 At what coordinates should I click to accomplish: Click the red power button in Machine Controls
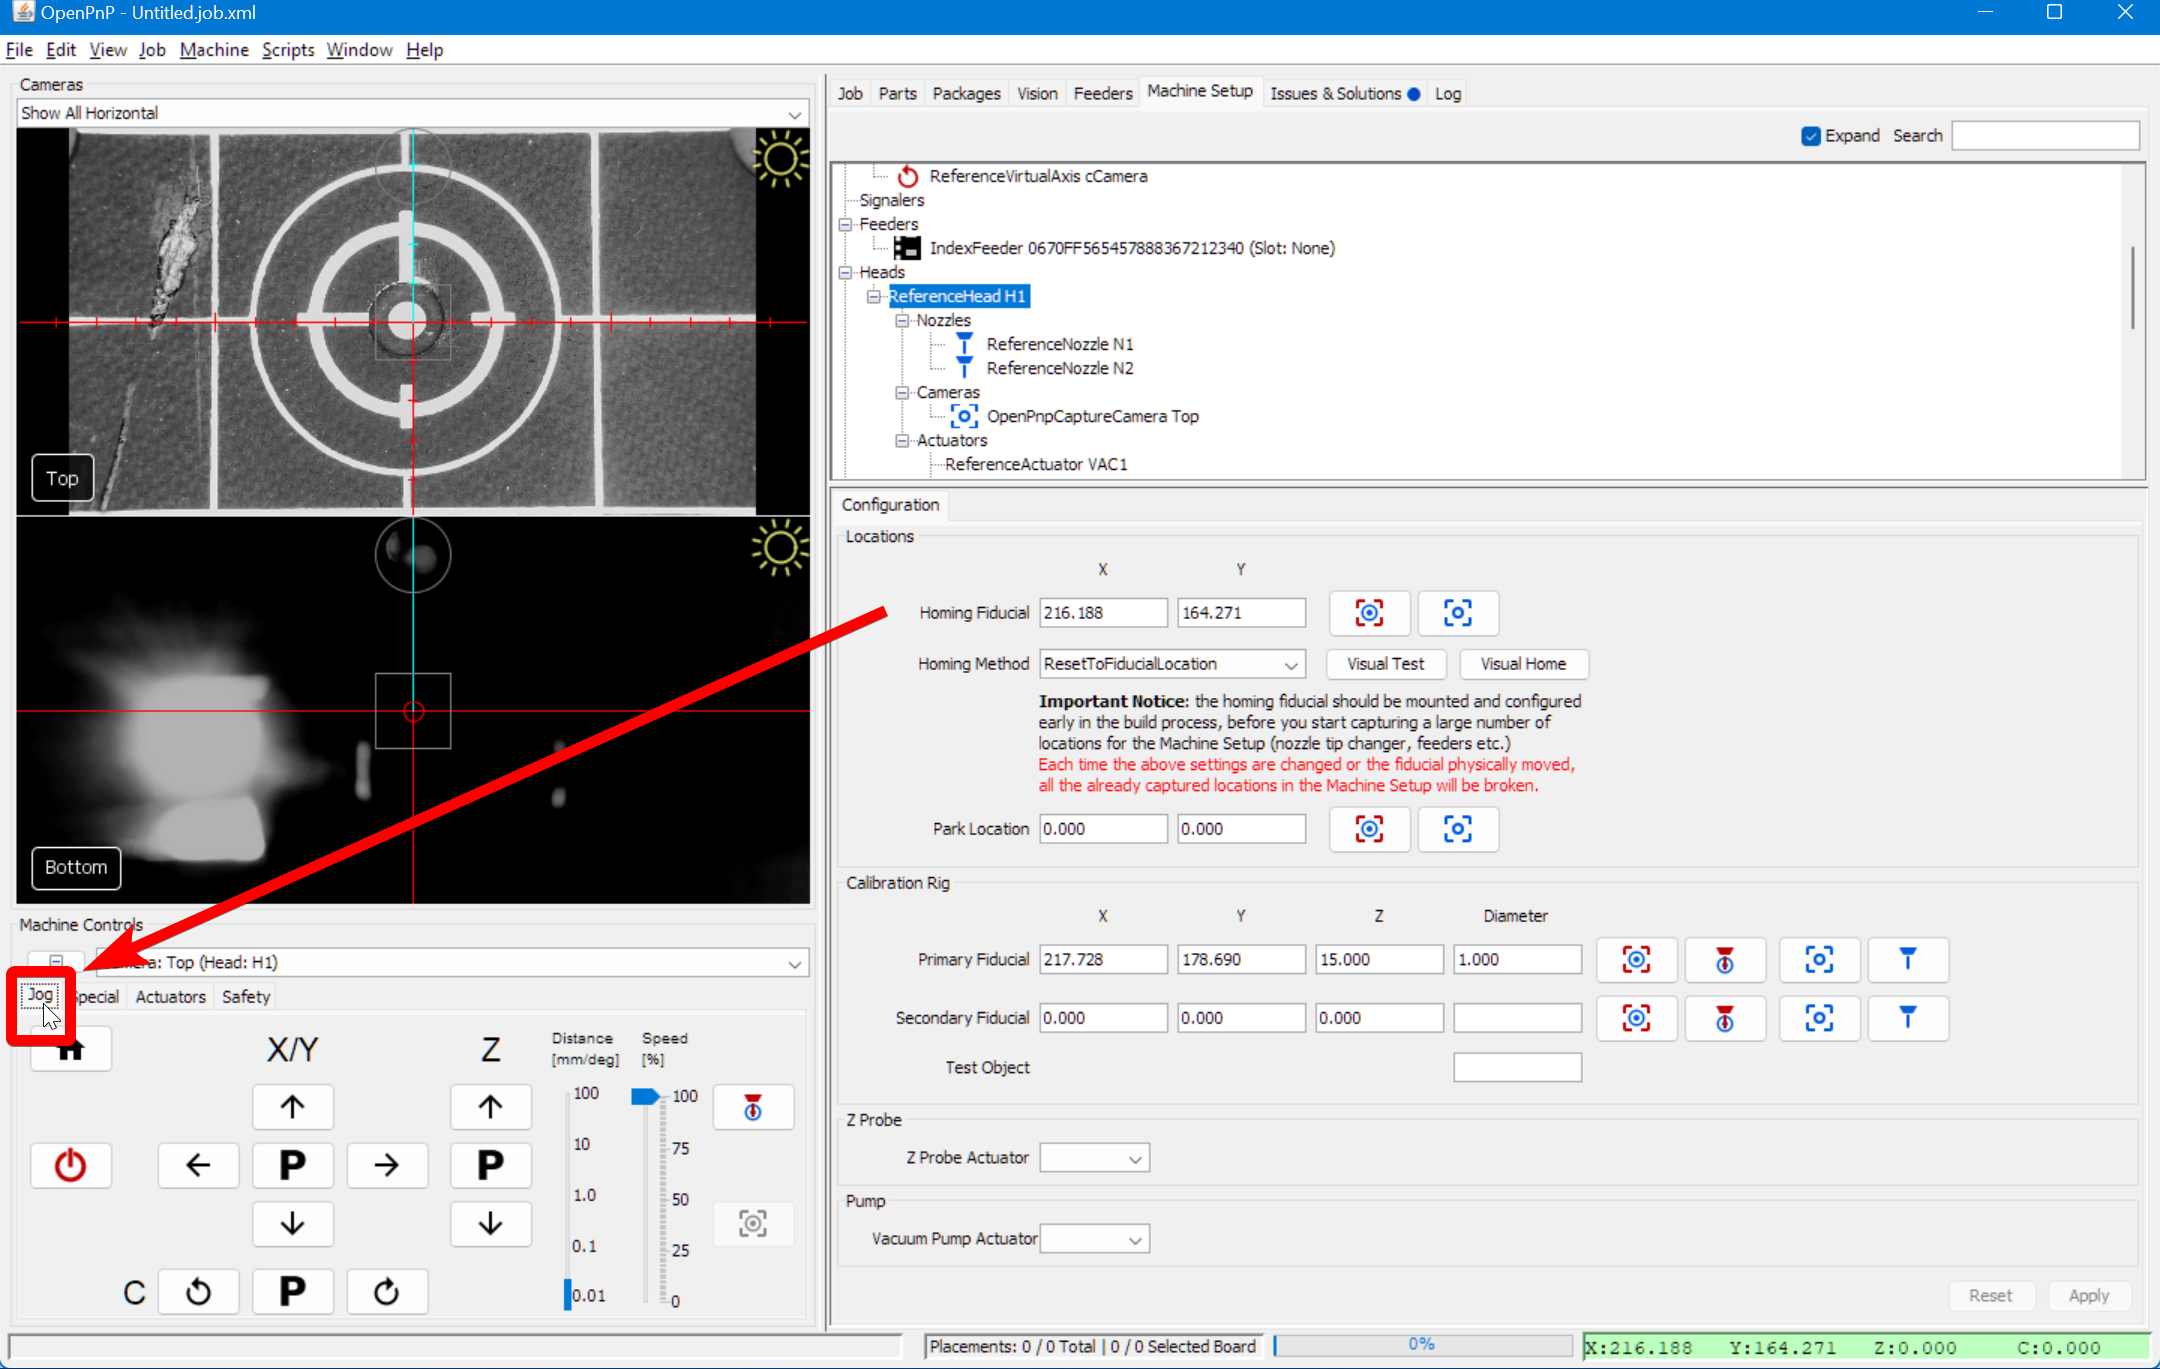pyautogui.click(x=70, y=1165)
